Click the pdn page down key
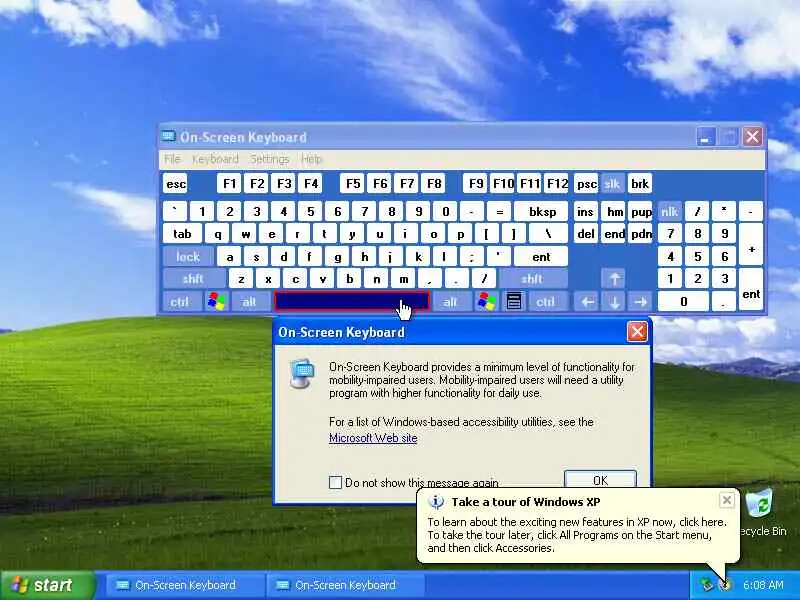Image resolution: width=800 pixels, height=600 pixels. coord(641,234)
